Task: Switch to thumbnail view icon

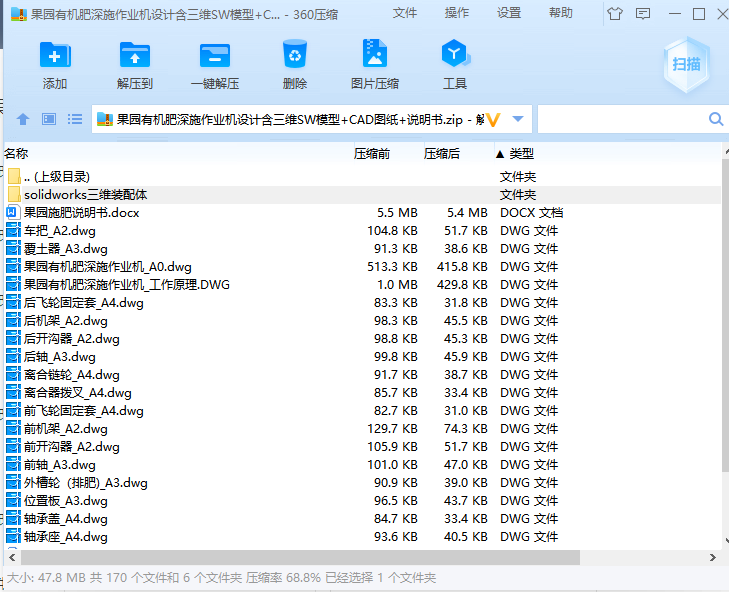Action: pos(49,120)
